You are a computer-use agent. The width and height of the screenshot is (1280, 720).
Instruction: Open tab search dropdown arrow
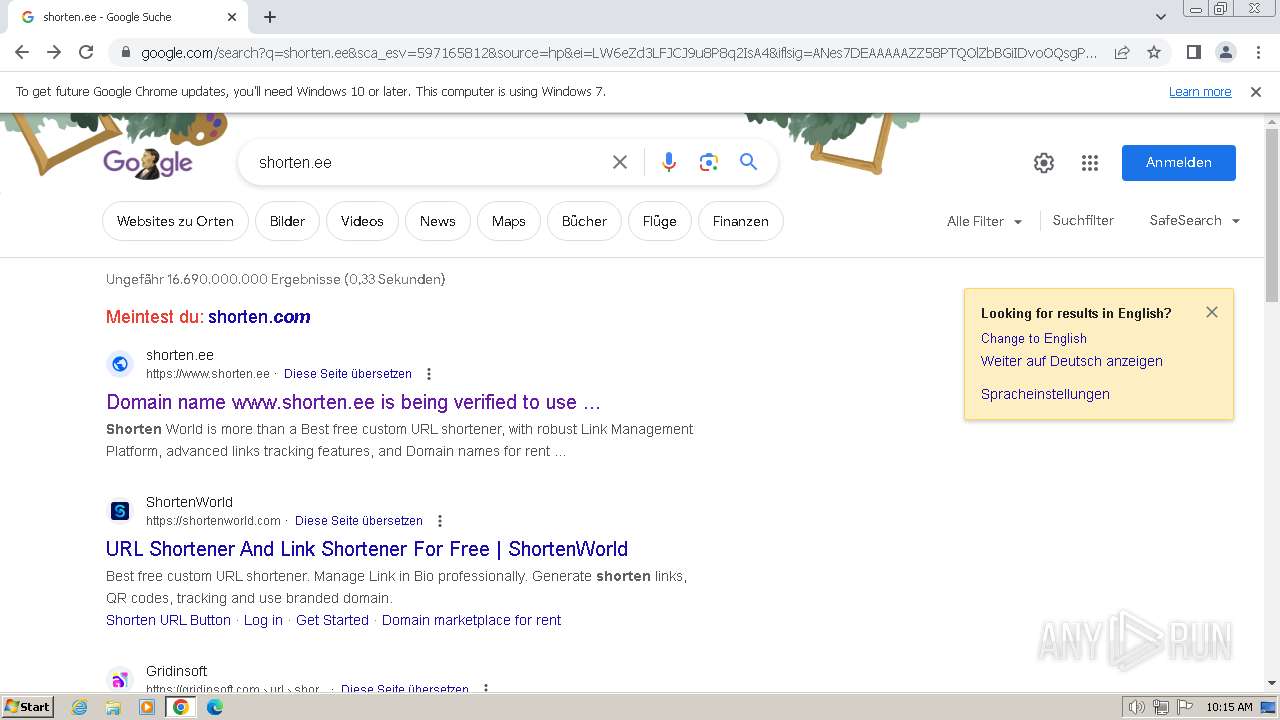point(1160,17)
